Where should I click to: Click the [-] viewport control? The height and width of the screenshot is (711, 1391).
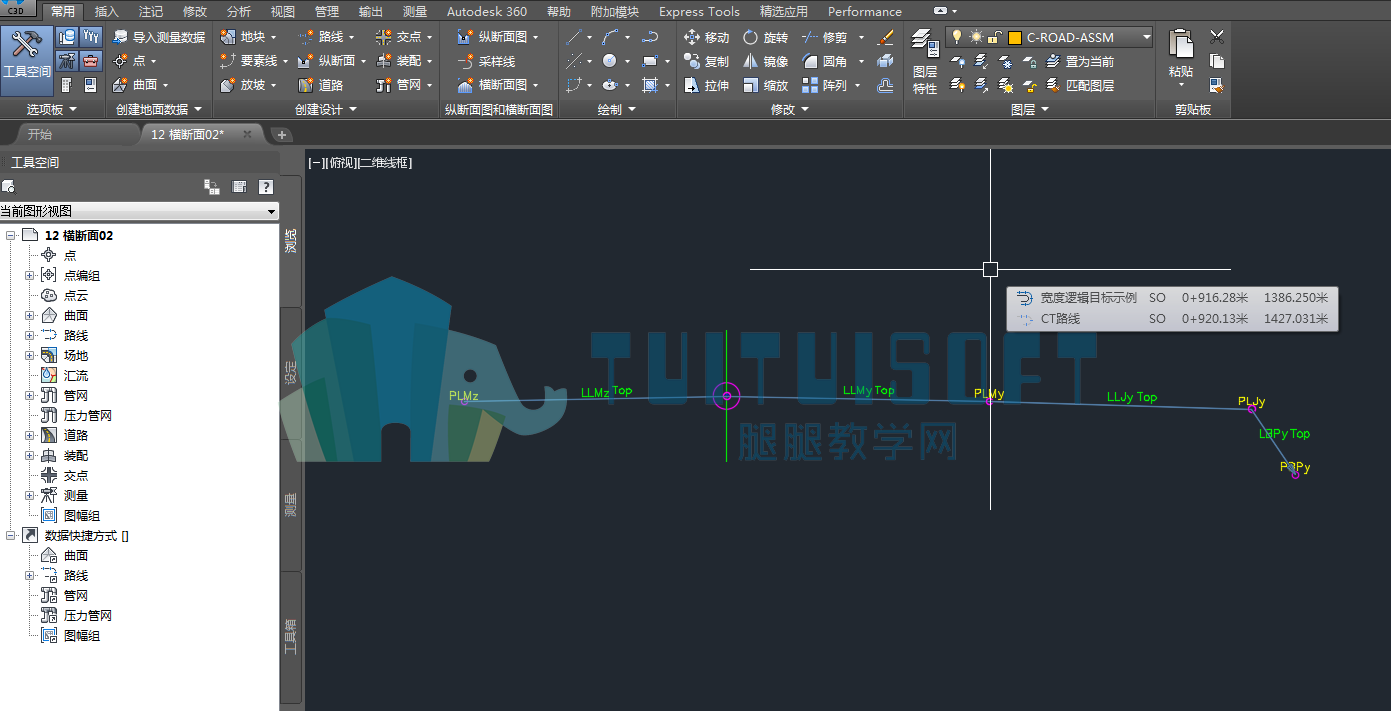pos(317,162)
